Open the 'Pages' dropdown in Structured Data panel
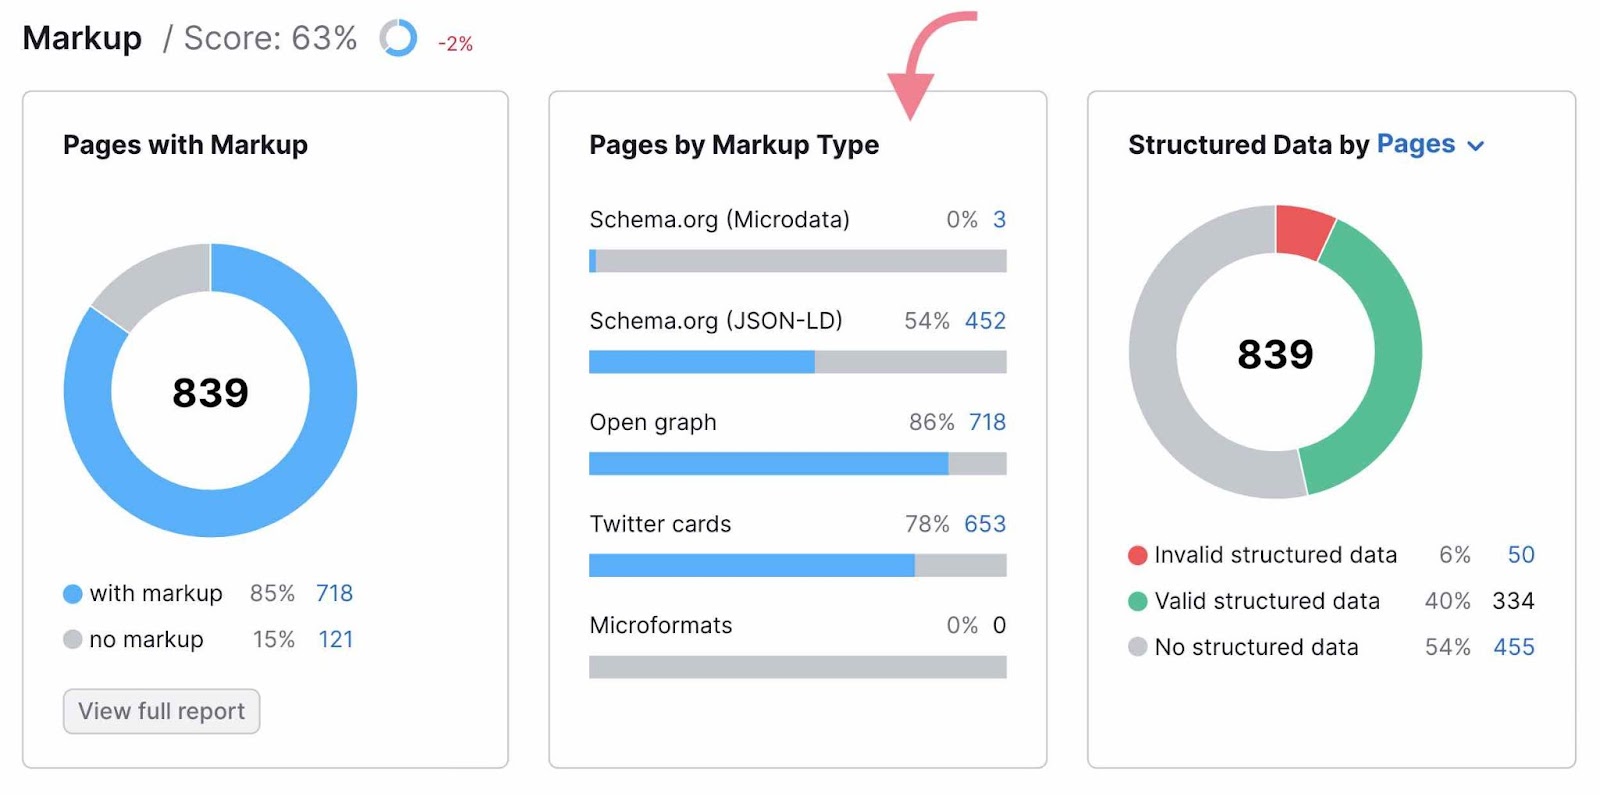 [x=1415, y=144]
